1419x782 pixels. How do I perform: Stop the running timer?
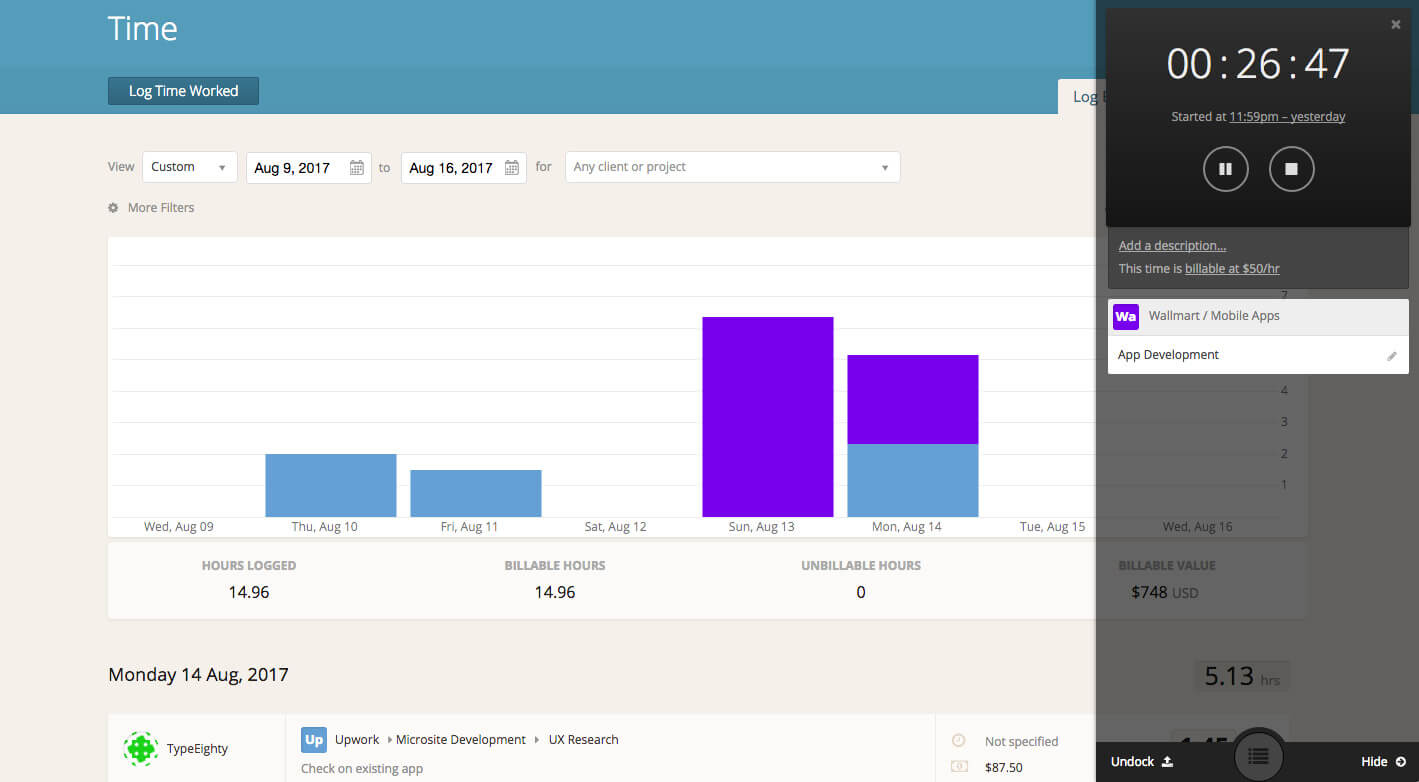(1291, 169)
